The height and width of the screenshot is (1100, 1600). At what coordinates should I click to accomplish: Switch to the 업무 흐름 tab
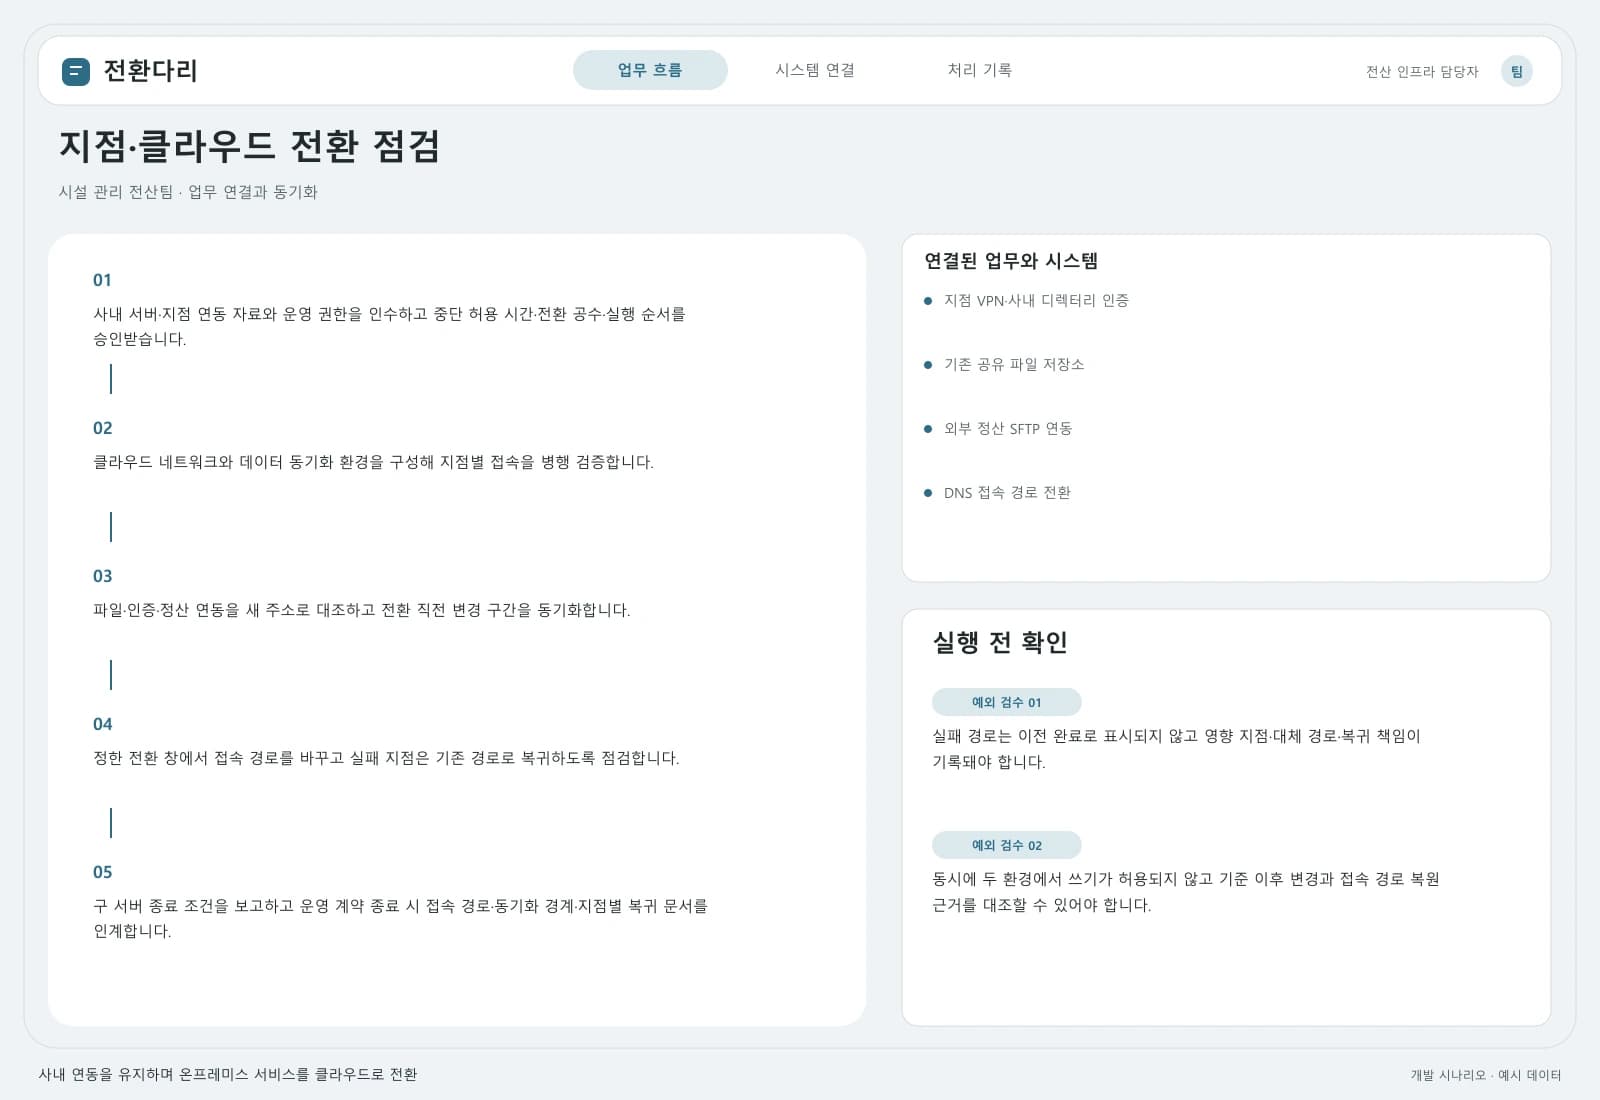(x=650, y=70)
